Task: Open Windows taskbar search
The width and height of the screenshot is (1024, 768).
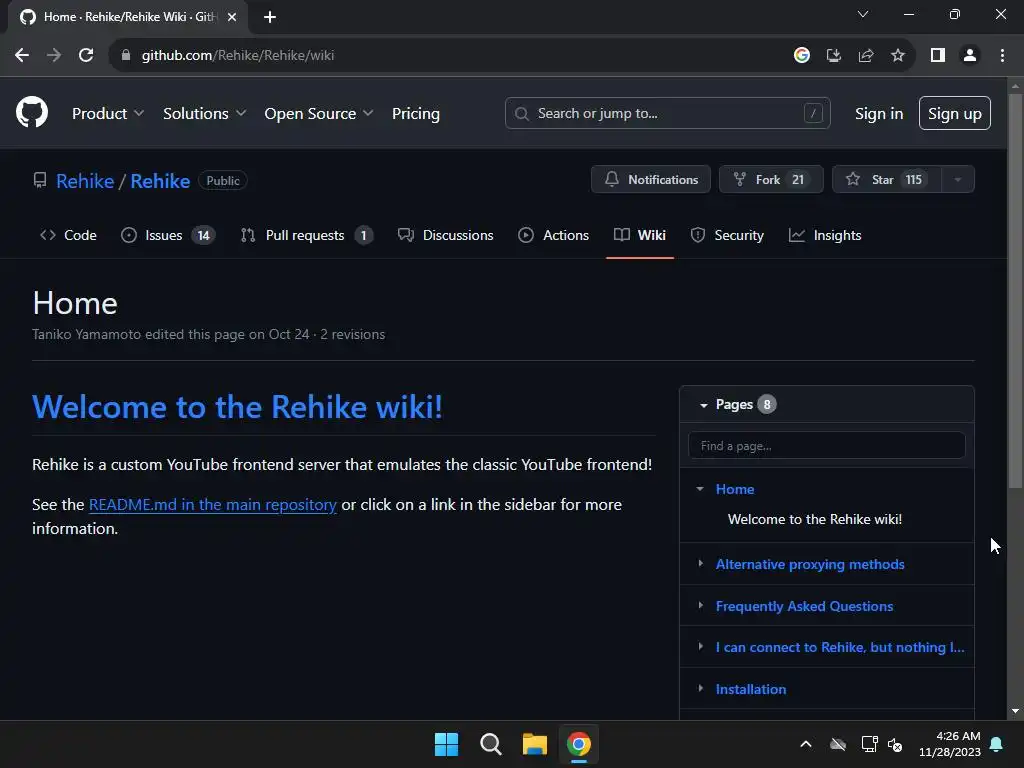Action: 490,744
